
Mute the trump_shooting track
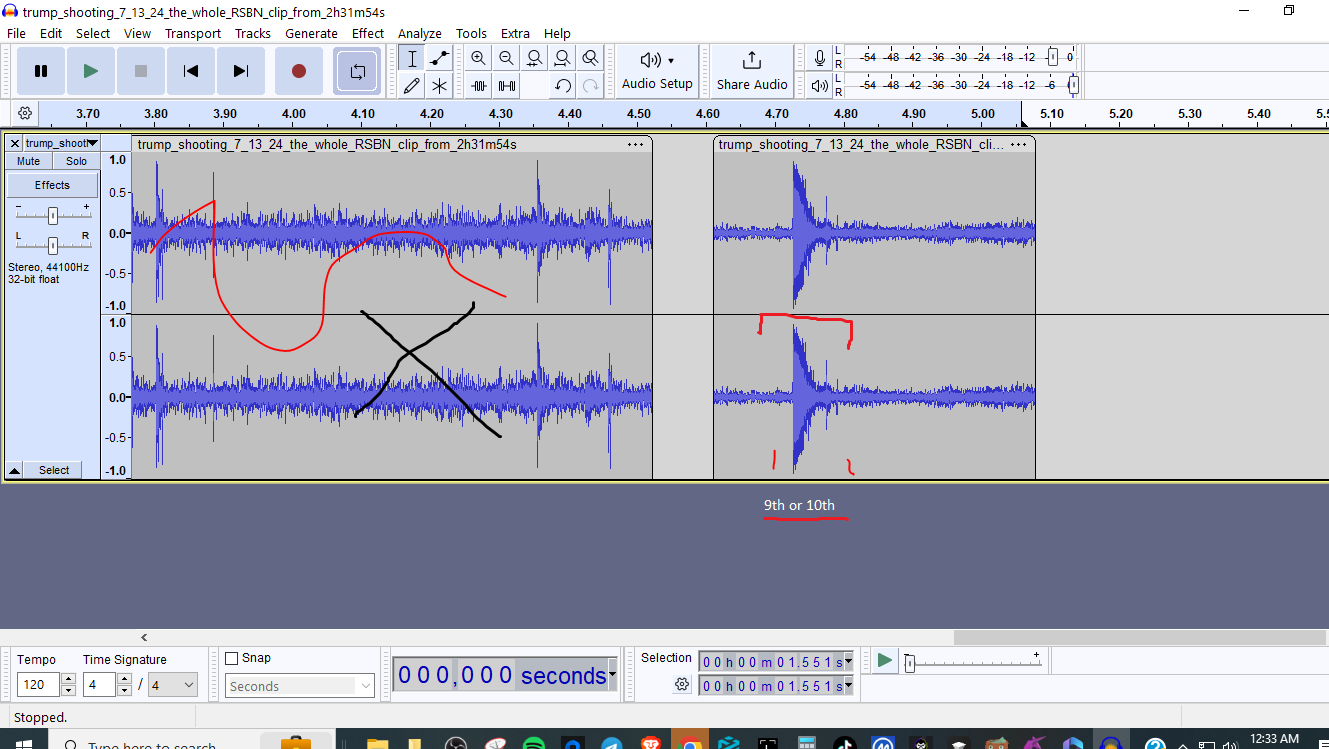[29, 161]
